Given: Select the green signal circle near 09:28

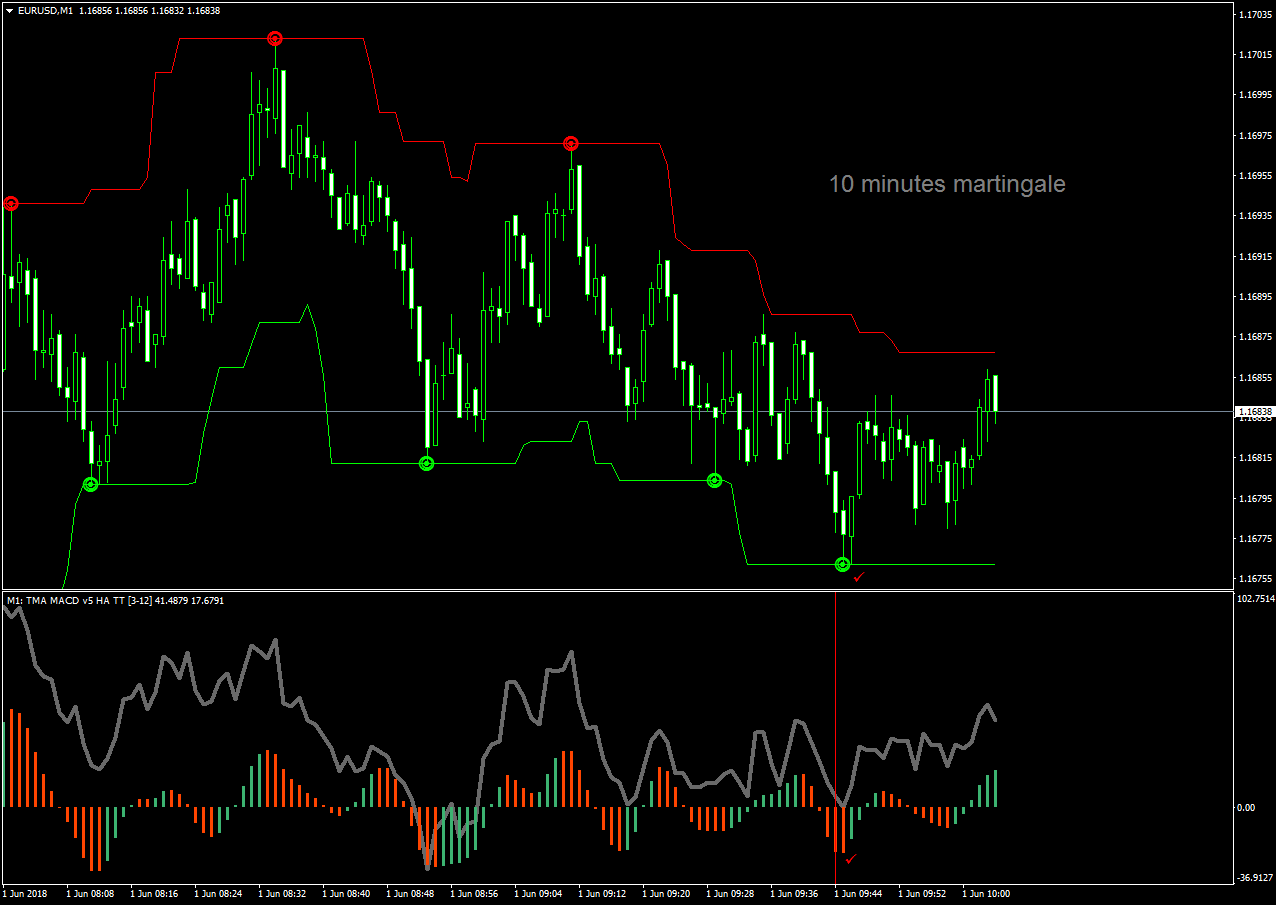Looking at the screenshot, I should pyautogui.click(x=714, y=480).
